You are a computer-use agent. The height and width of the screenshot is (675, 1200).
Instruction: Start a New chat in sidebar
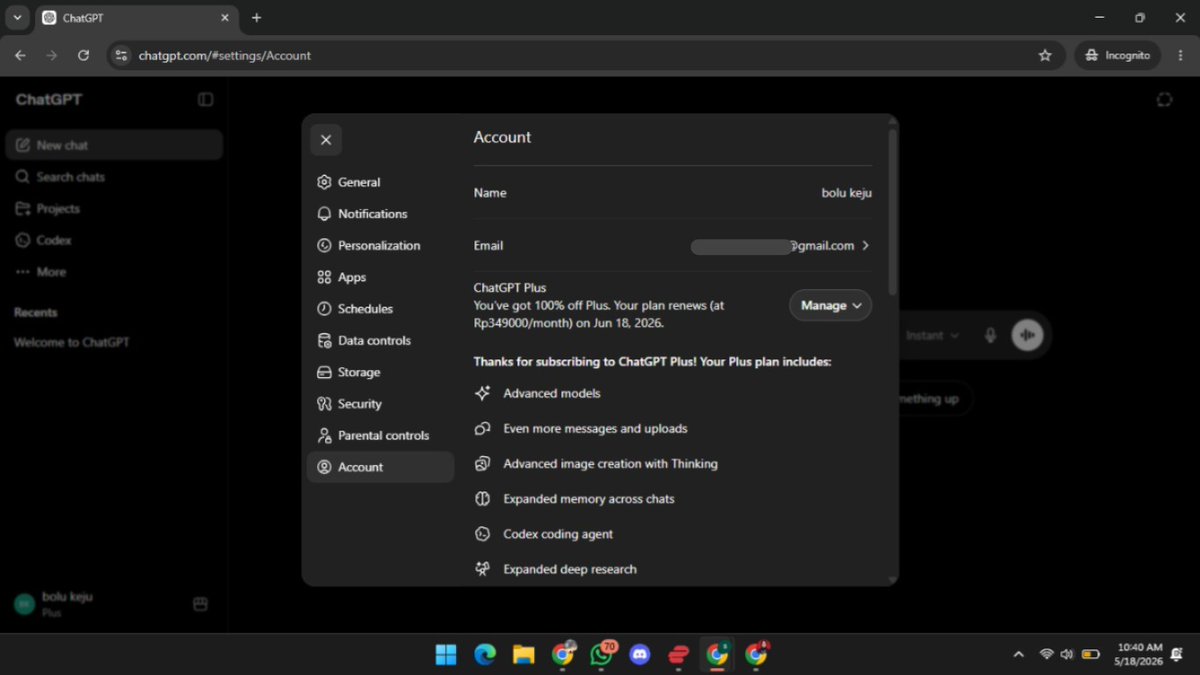click(x=114, y=145)
